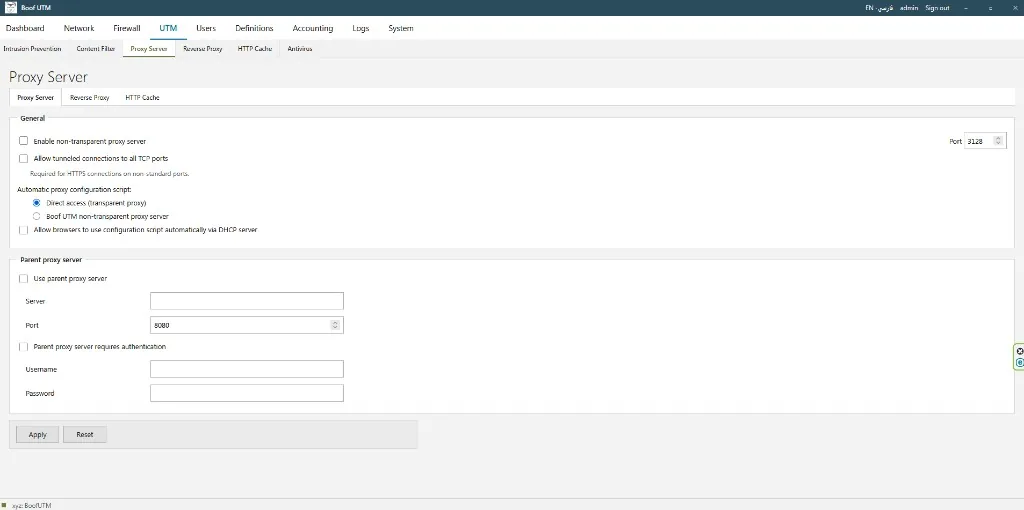Switch to inner Proxy Server page tab
Viewport: 1024px width, 510px height.
coord(35,97)
